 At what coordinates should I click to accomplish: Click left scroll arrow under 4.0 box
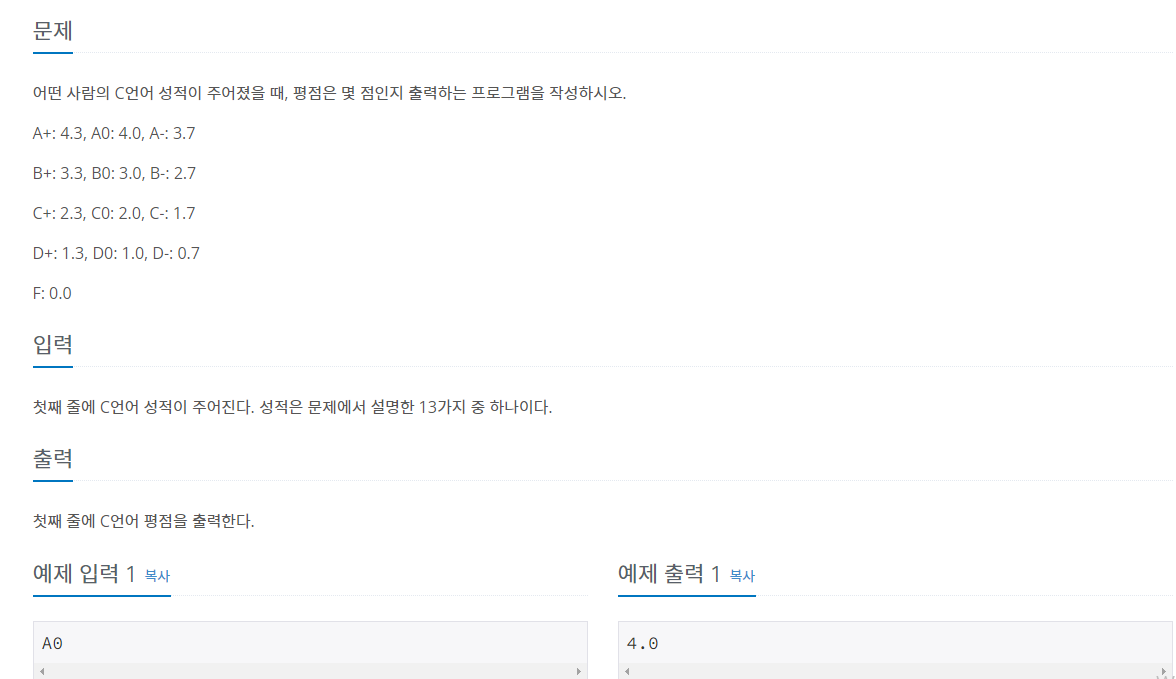point(627,671)
